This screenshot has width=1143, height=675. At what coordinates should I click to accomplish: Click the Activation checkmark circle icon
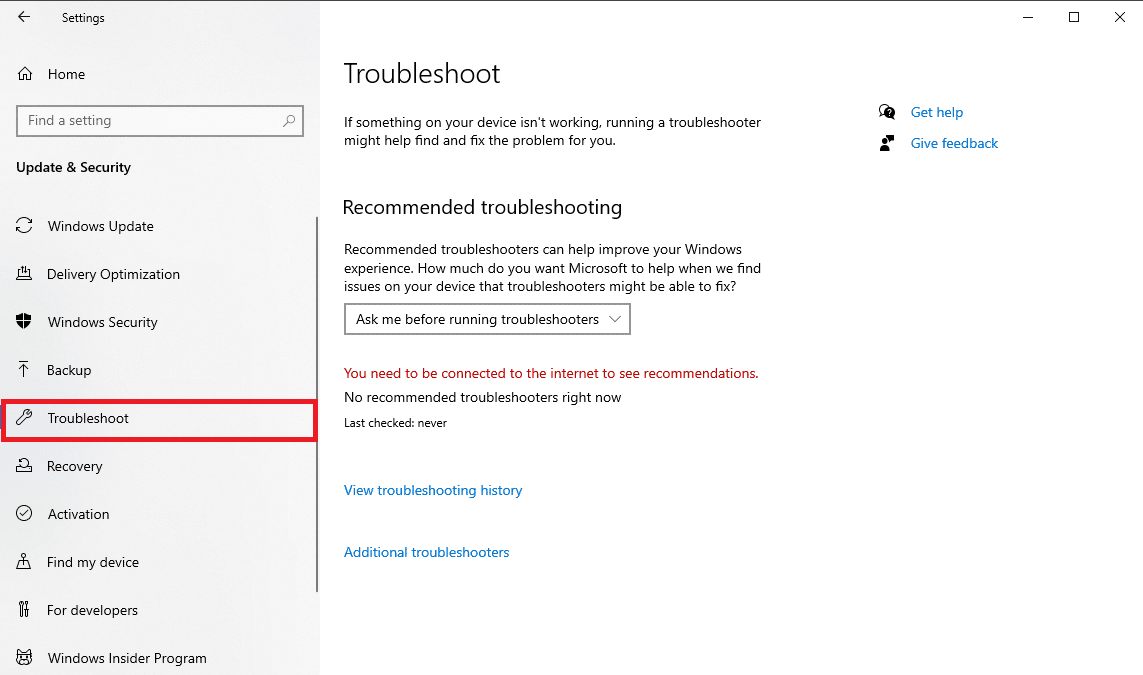(24, 513)
